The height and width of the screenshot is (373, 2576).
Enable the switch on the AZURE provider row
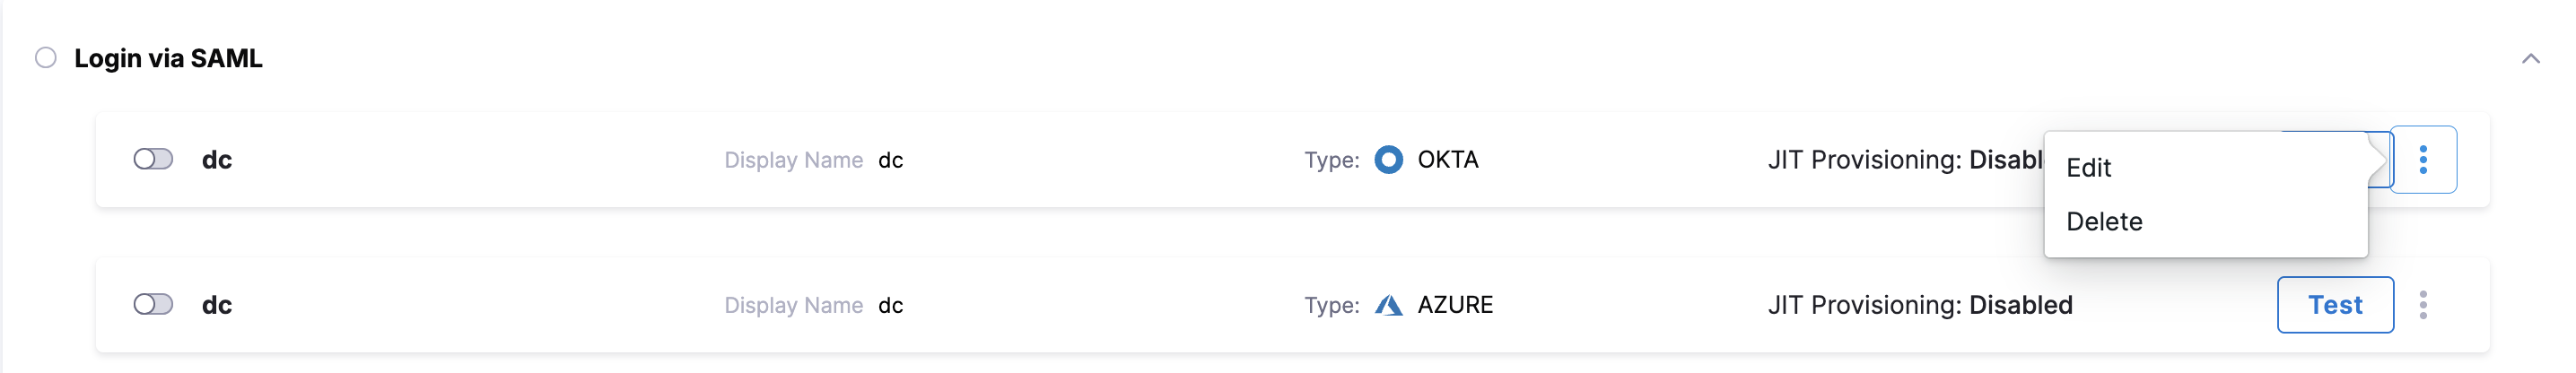pyautogui.click(x=153, y=305)
